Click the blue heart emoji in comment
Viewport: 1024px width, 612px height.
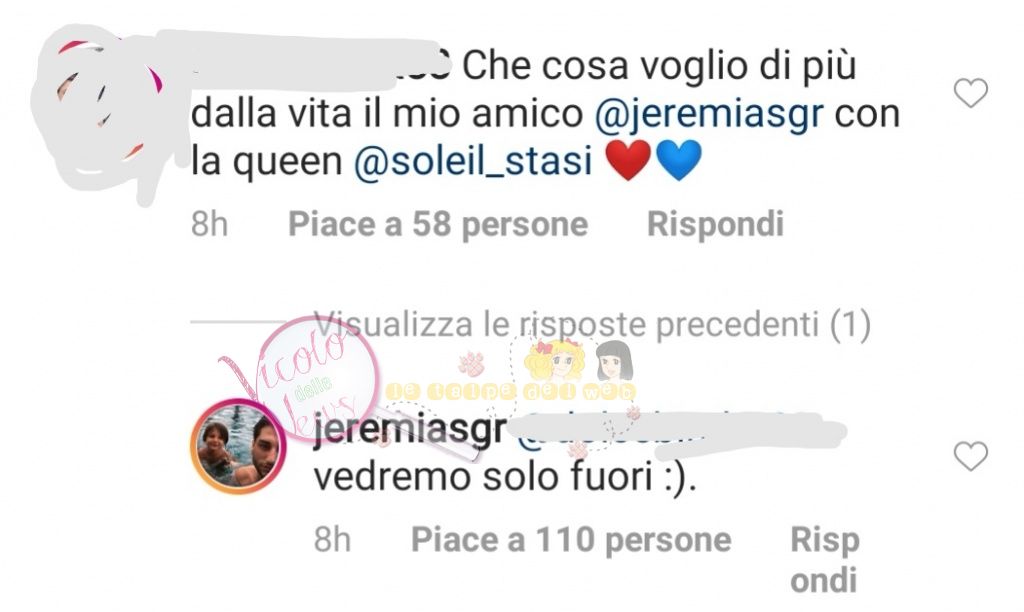point(678,161)
